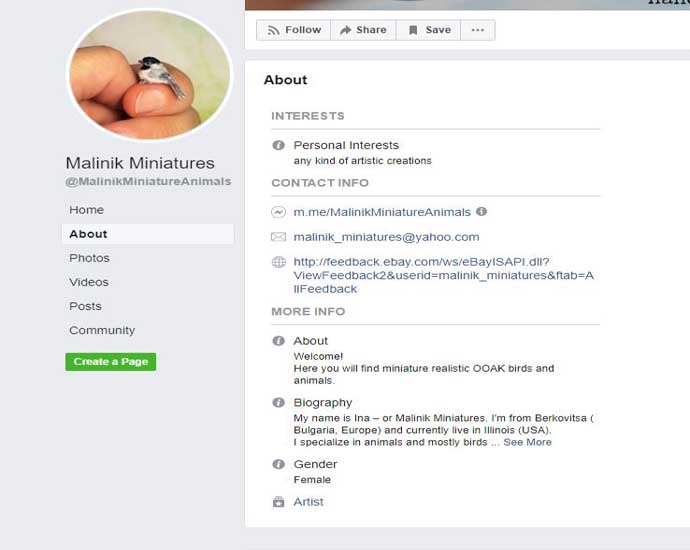The height and width of the screenshot is (550, 690).
Task: Click the briefcase icon beside Artist
Action: pos(278,502)
